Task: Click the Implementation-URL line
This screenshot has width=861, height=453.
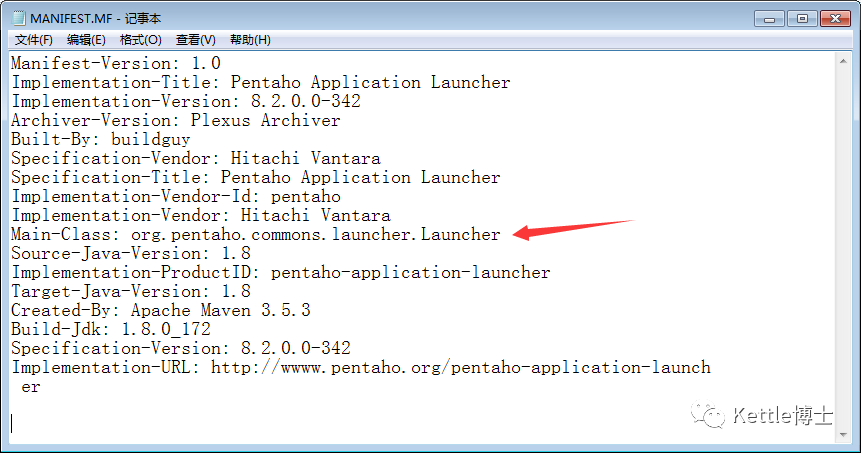Action: pos(361,367)
